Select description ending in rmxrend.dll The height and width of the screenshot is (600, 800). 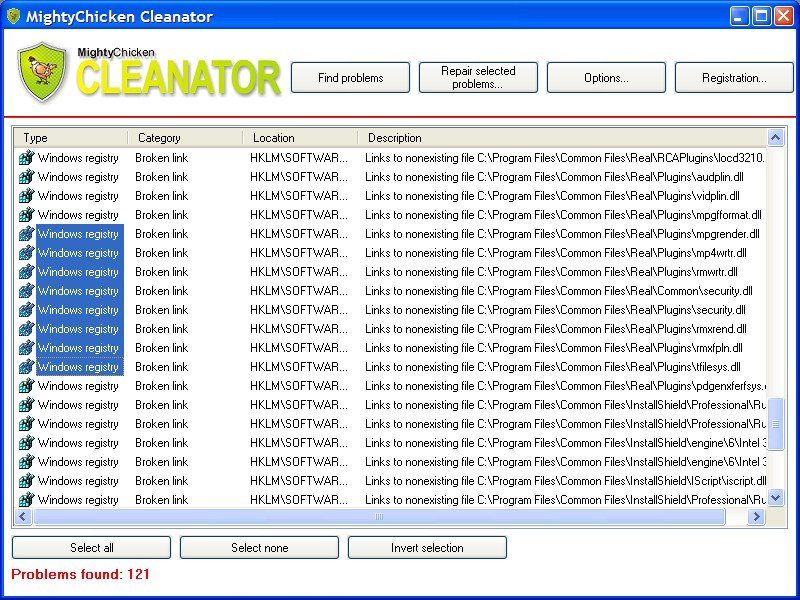556,329
